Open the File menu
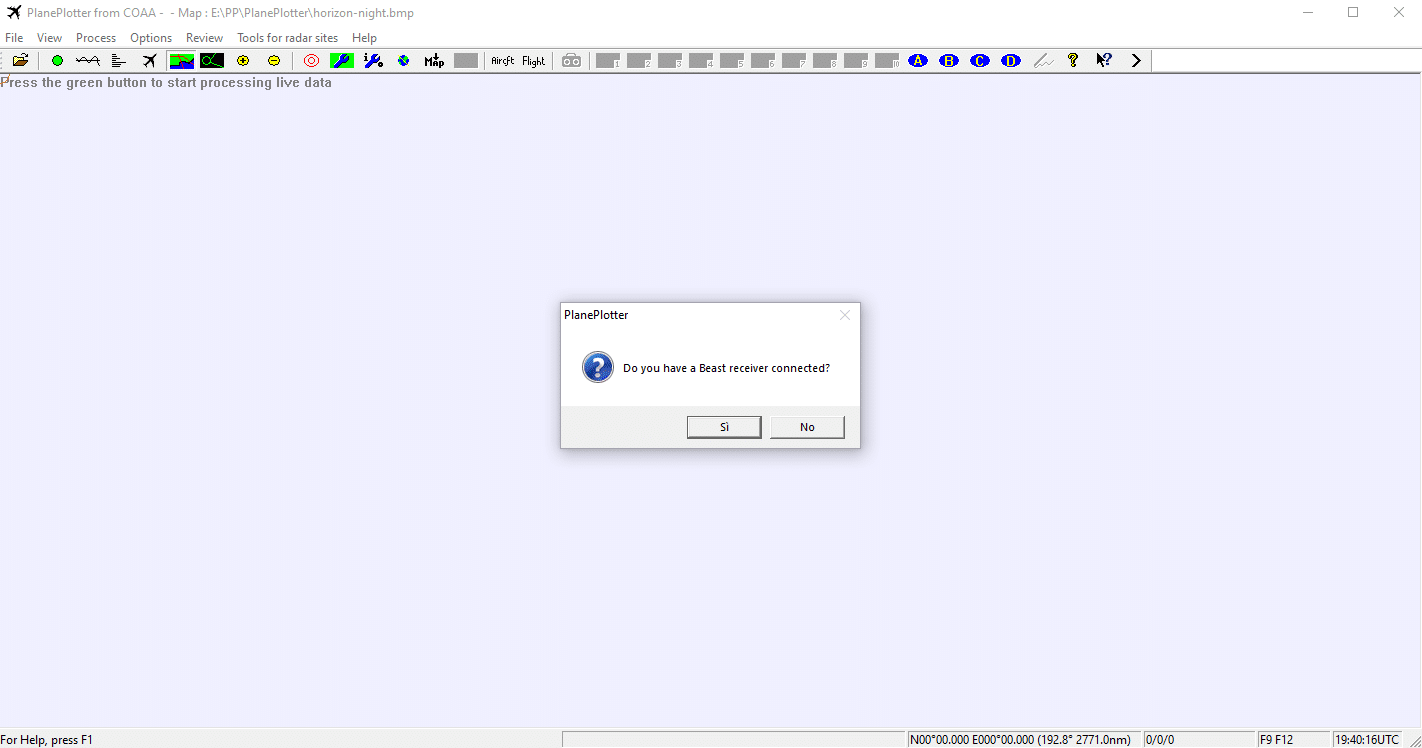The height and width of the screenshot is (748, 1422). (14, 38)
